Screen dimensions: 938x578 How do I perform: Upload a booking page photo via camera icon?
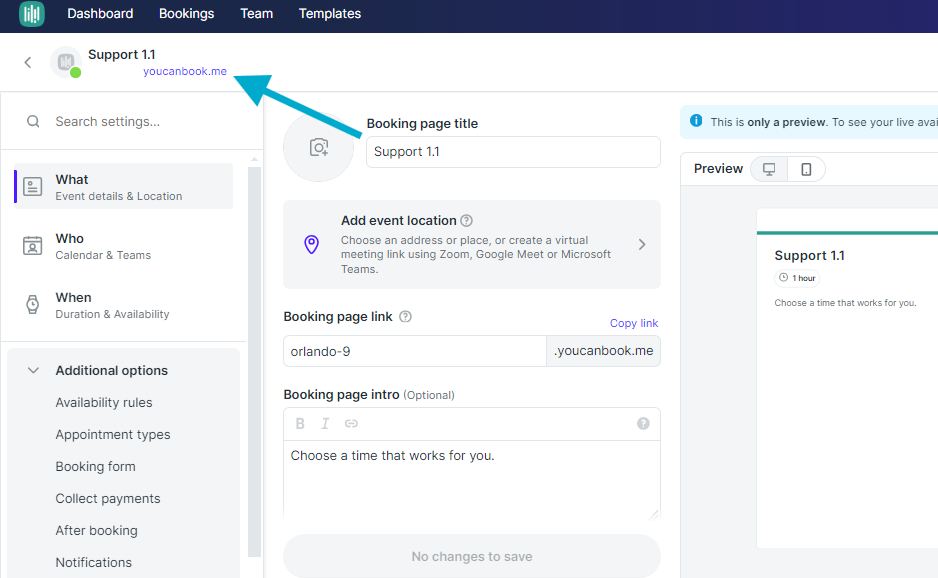click(x=319, y=147)
